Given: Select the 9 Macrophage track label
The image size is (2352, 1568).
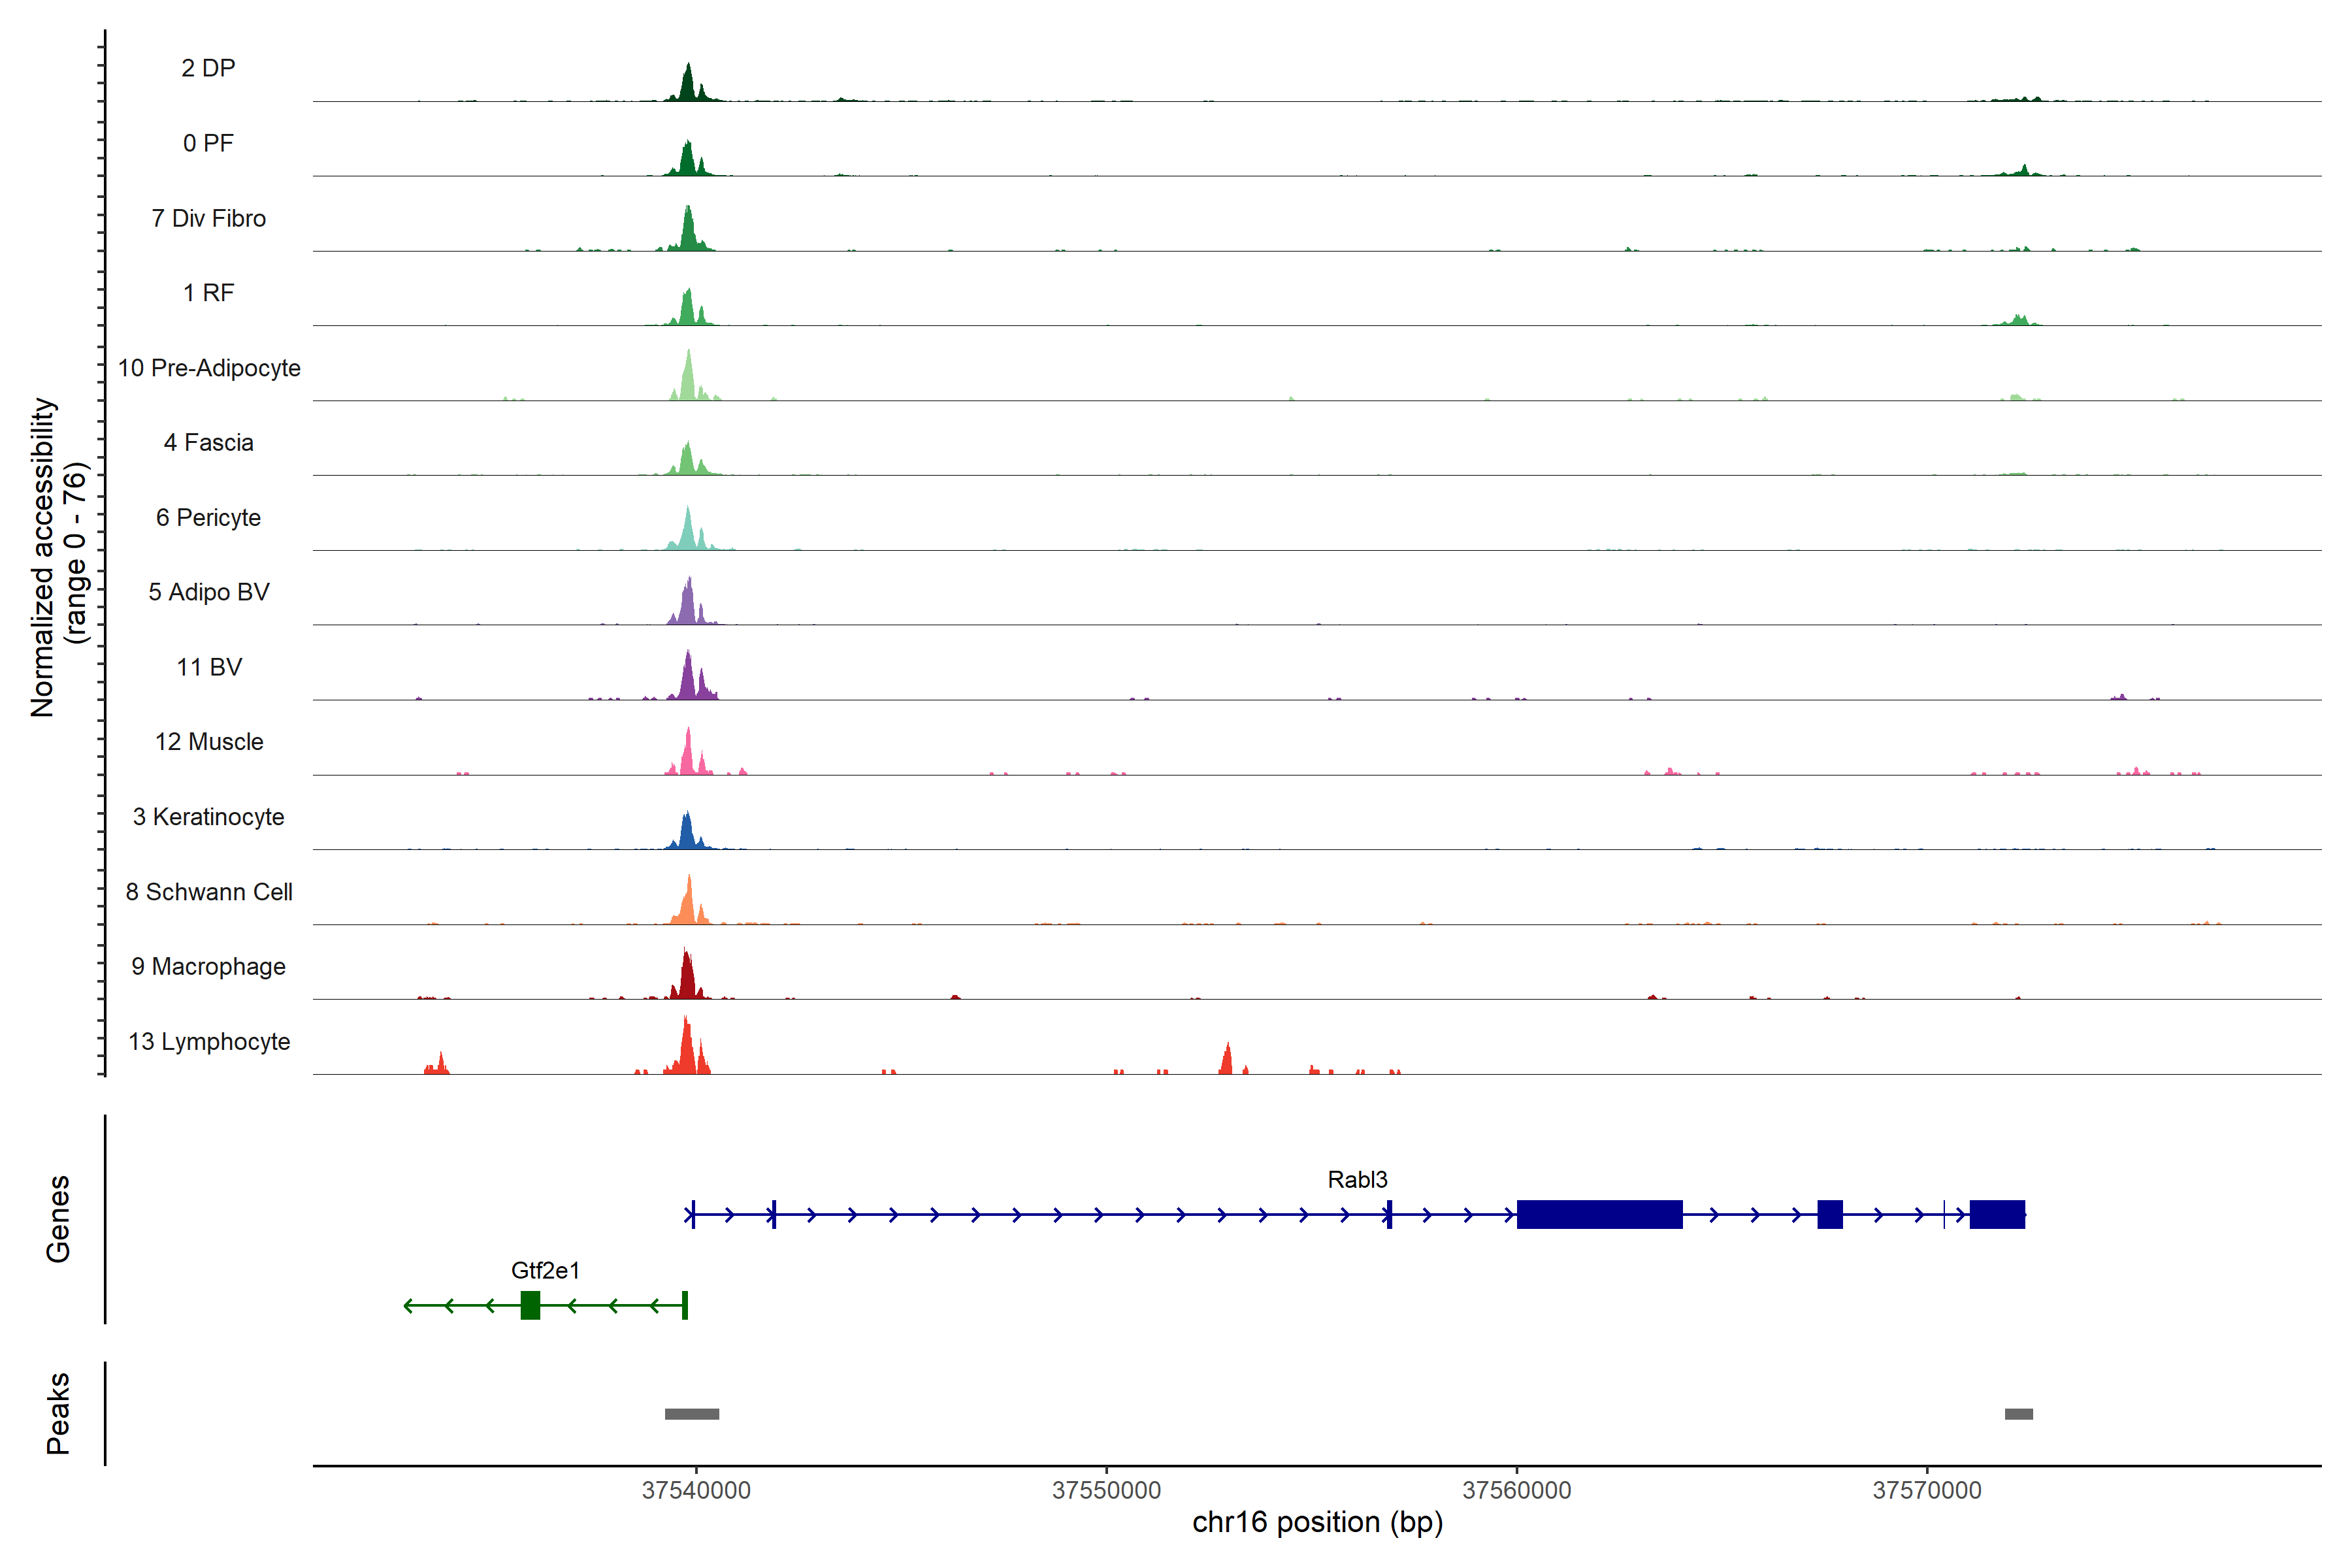Looking at the screenshot, I should (x=209, y=966).
